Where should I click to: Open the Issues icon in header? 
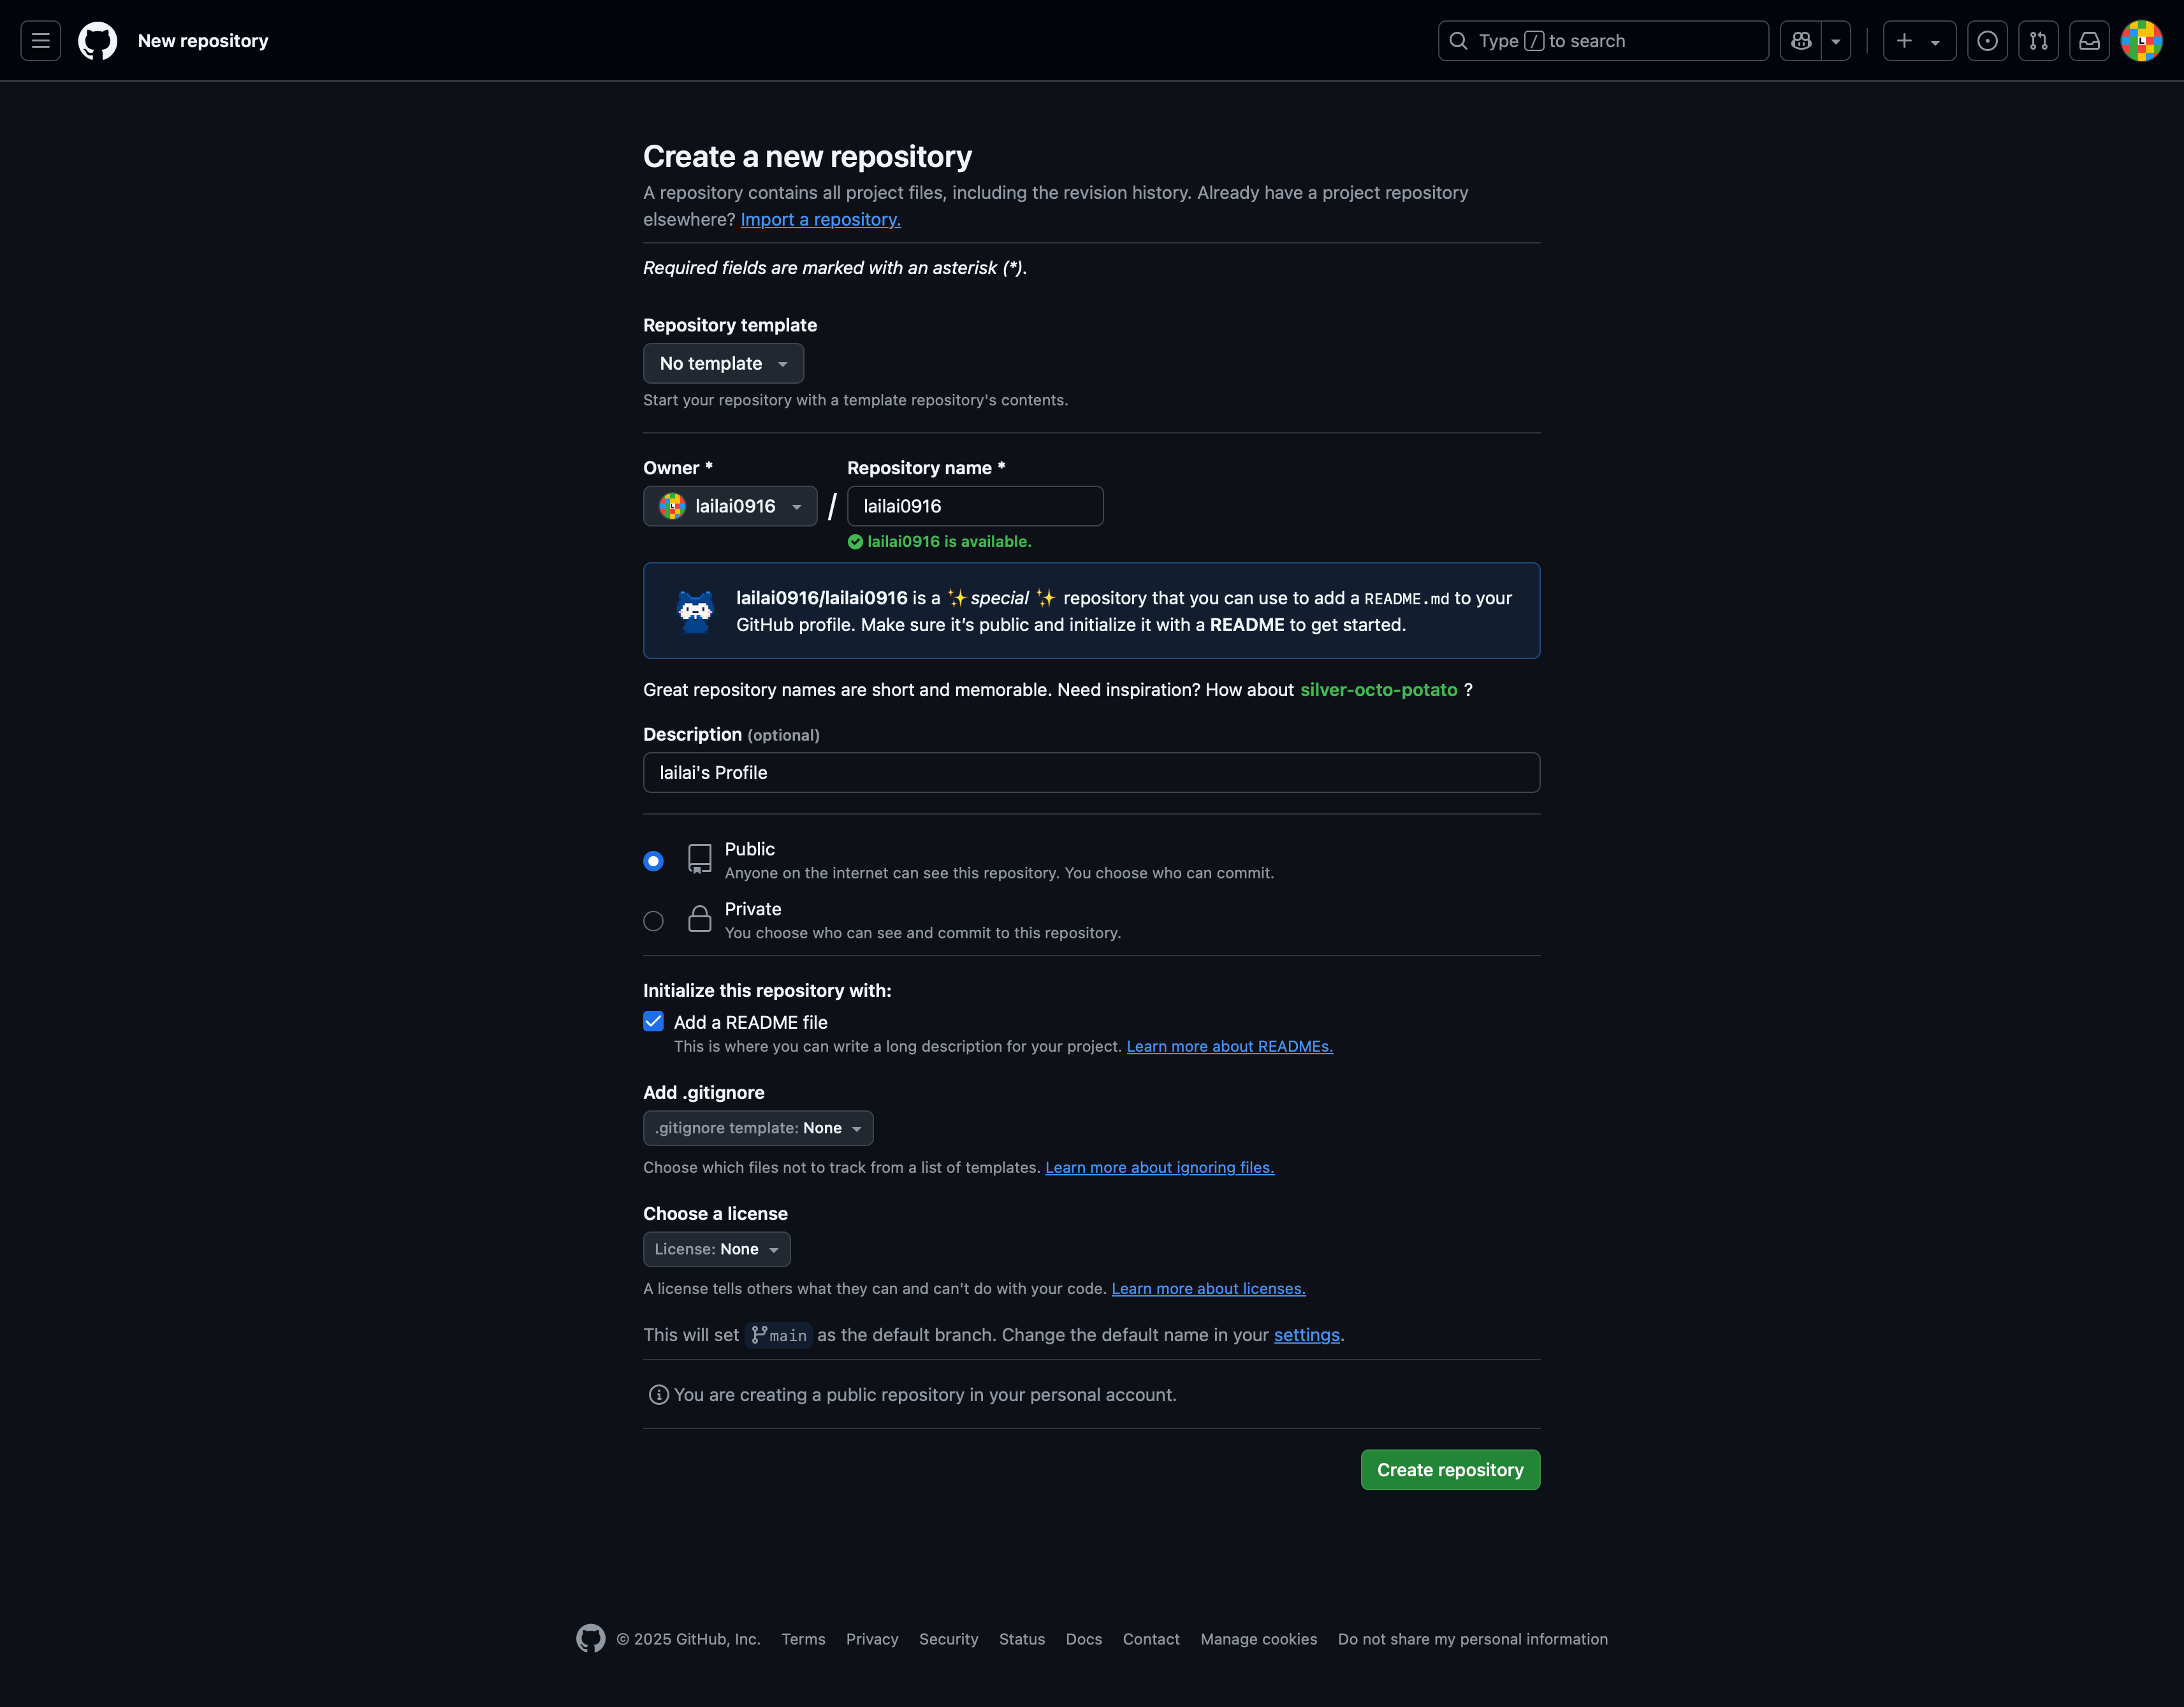pos(1987,41)
